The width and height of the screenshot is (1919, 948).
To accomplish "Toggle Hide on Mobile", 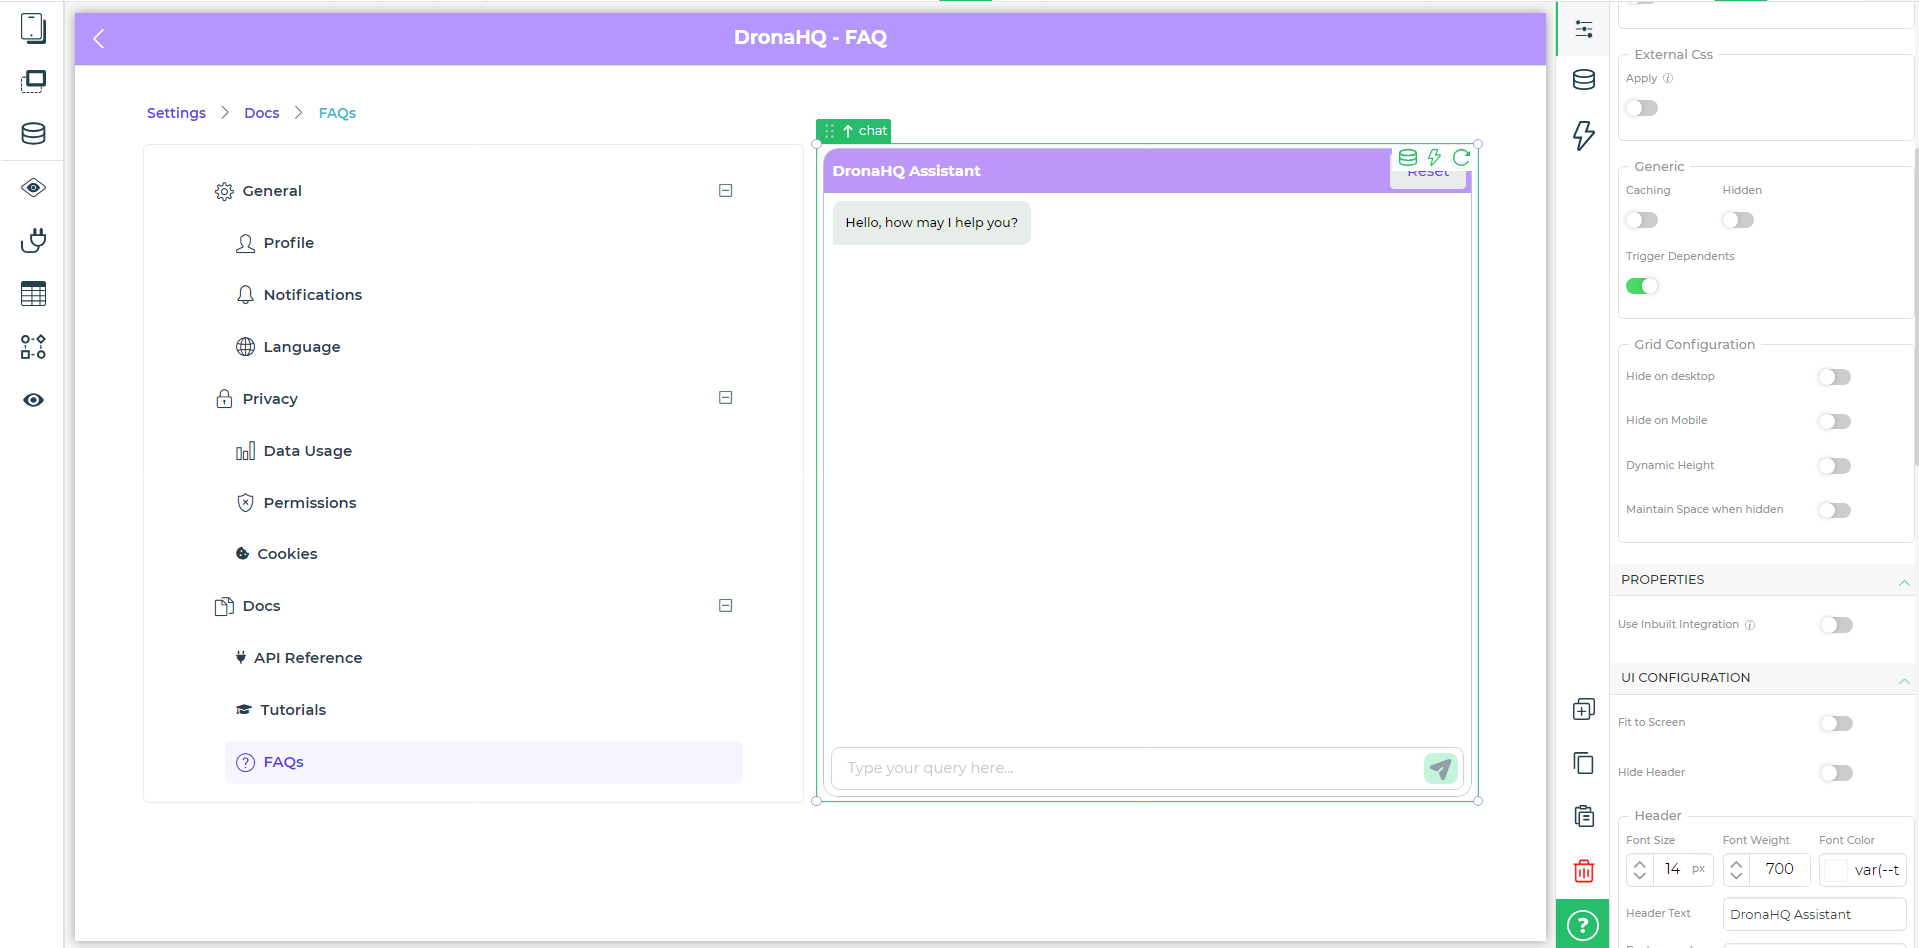I will (1835, 421).
